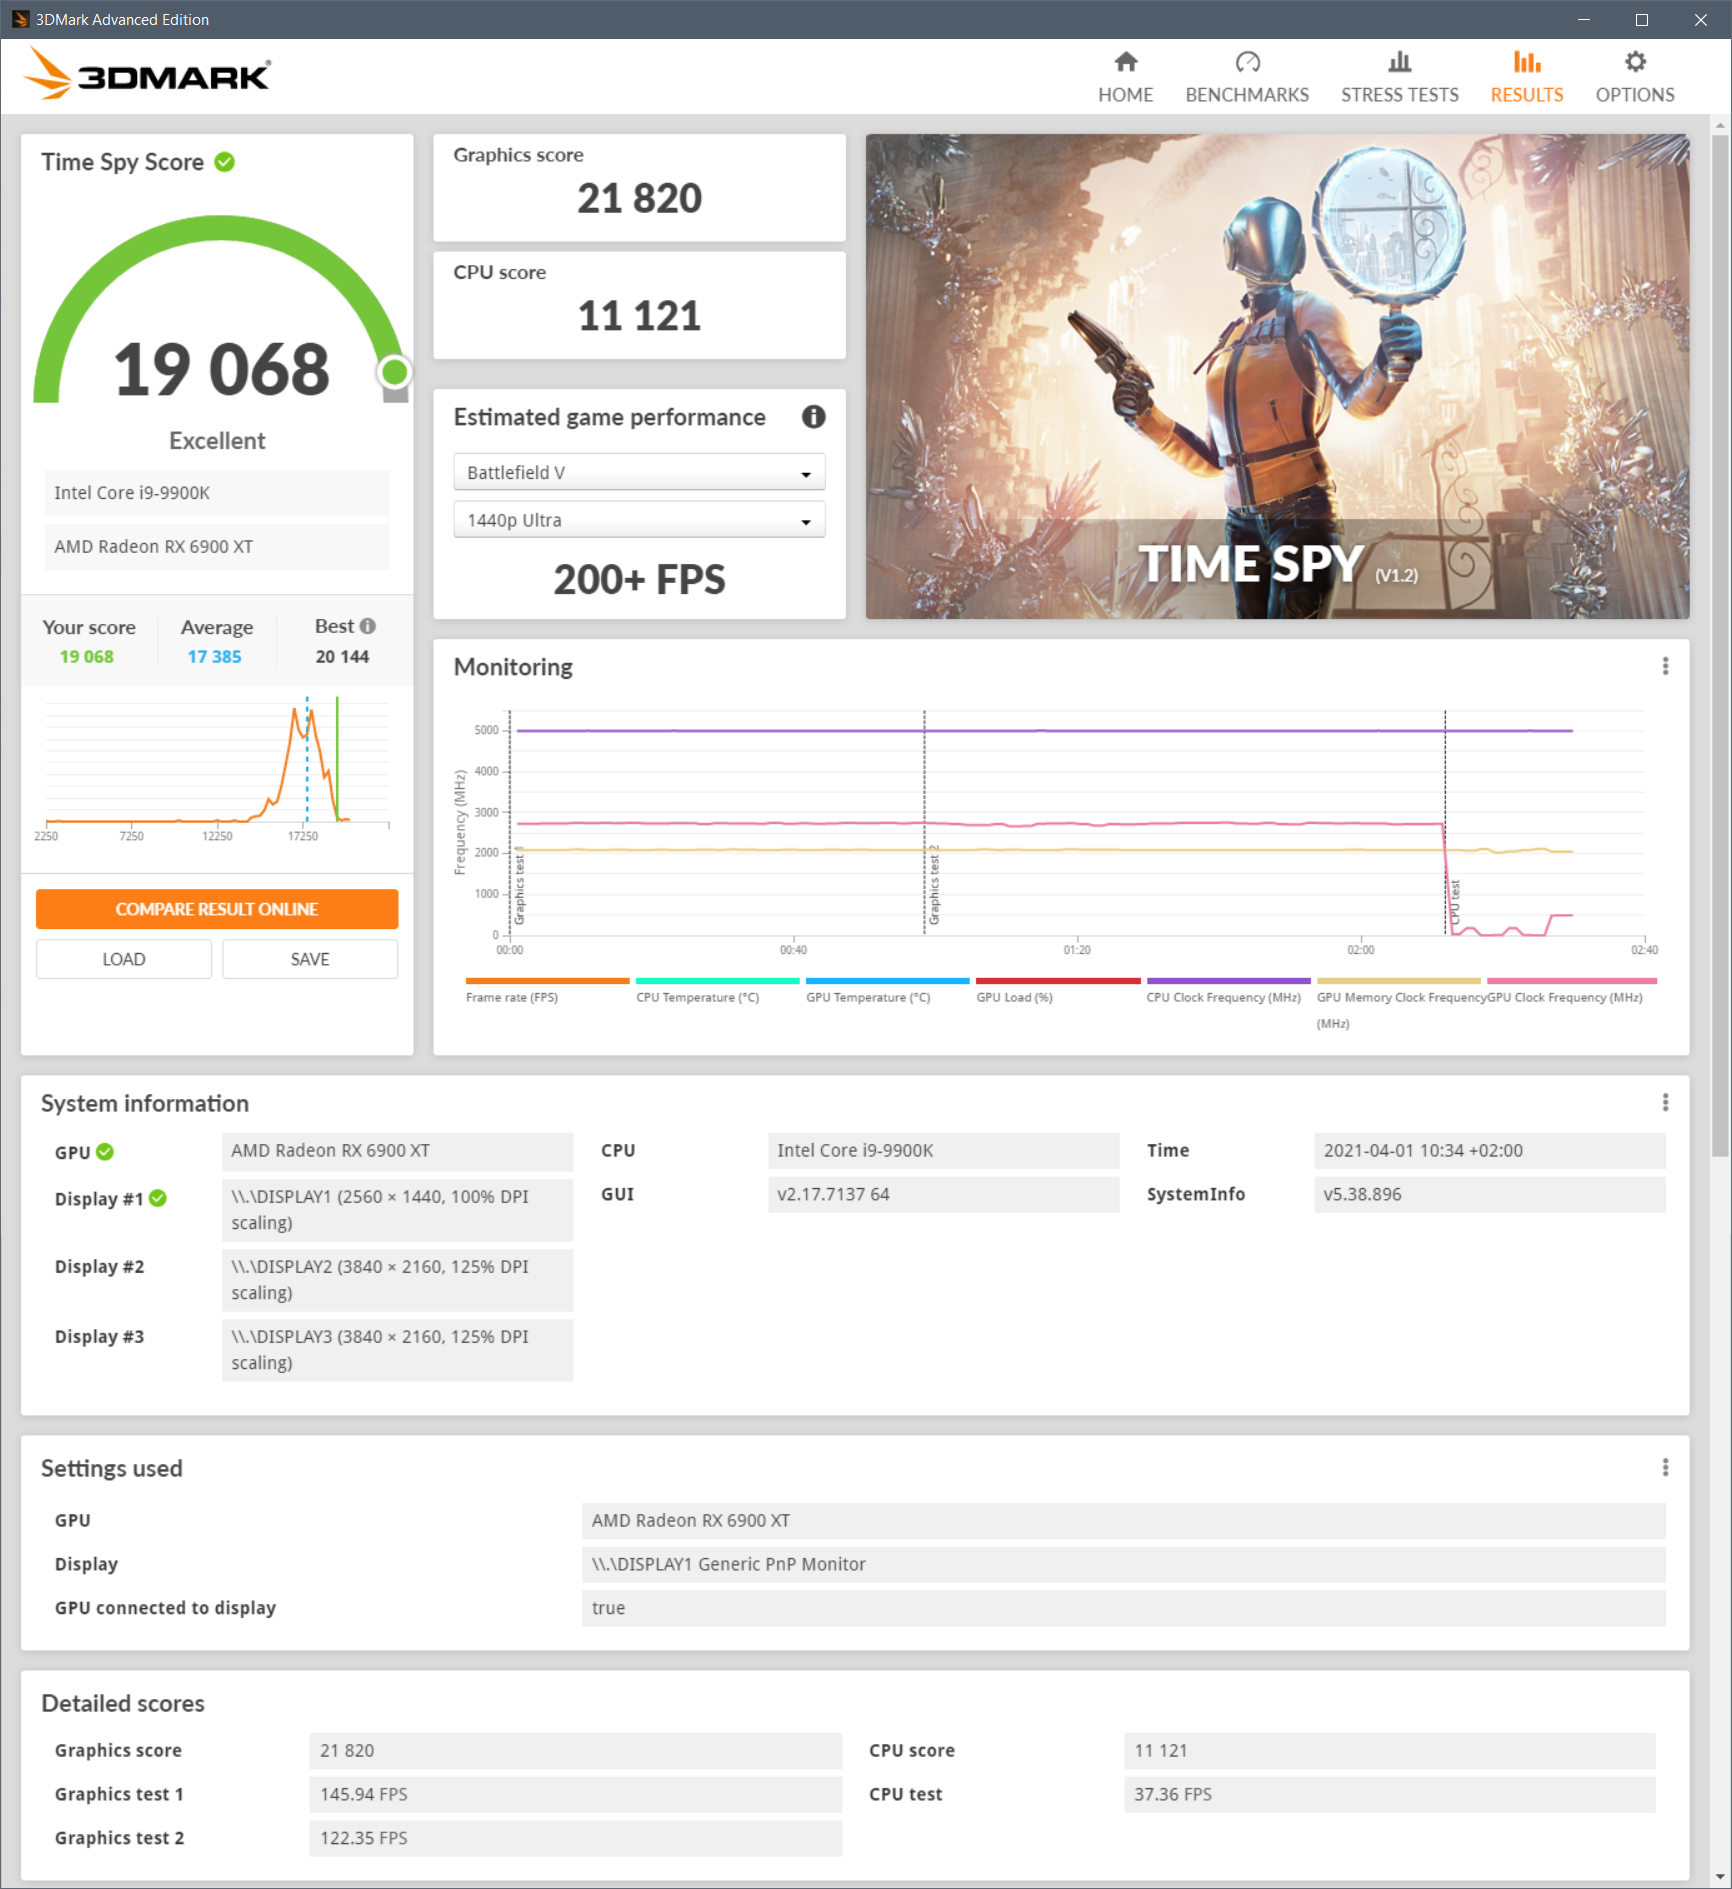Open Settings used three-dot menu
Image resolution: width=1732 pixels, height=1889 pixels.
(x=1665, y=1467)
